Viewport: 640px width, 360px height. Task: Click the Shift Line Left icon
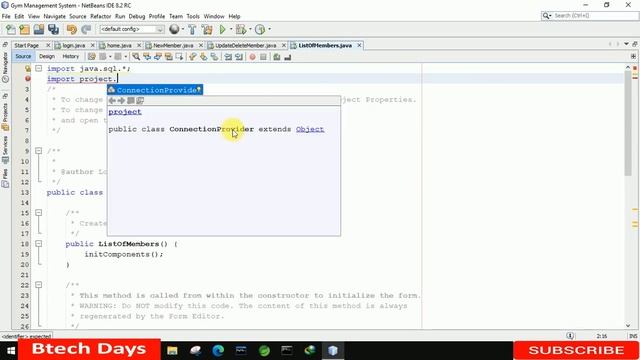(228, 57)
